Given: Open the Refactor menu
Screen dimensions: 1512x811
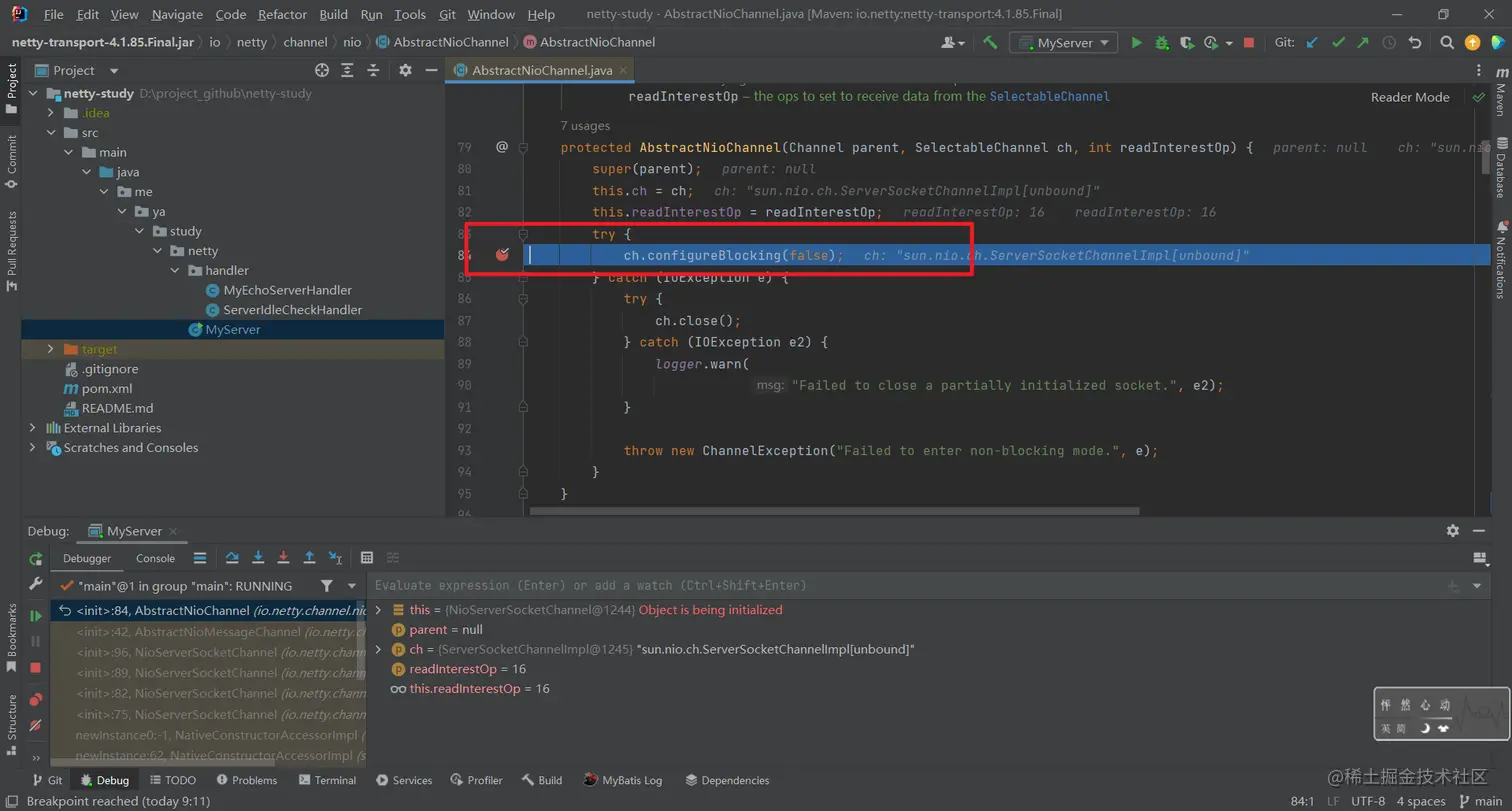Looking at the screenshot, I should click(282, 15).
